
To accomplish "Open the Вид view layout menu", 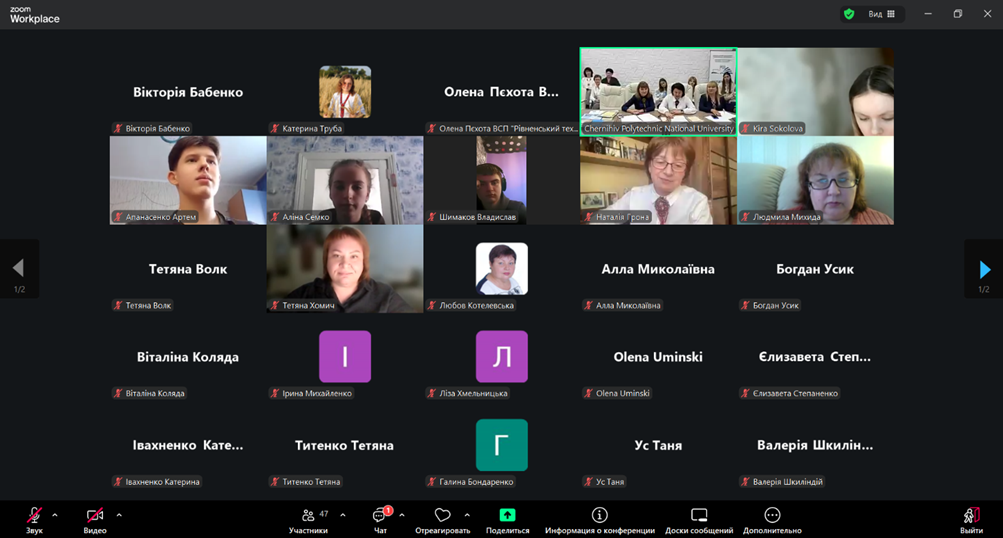I will coord(881,14).
